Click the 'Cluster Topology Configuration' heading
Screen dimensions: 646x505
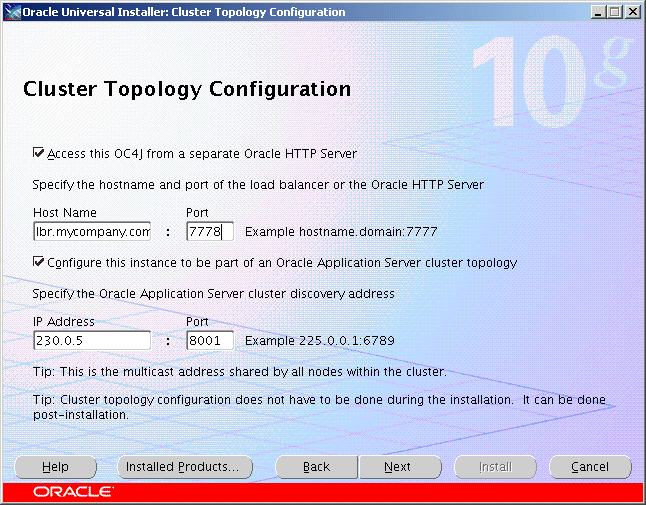point(187,89)
